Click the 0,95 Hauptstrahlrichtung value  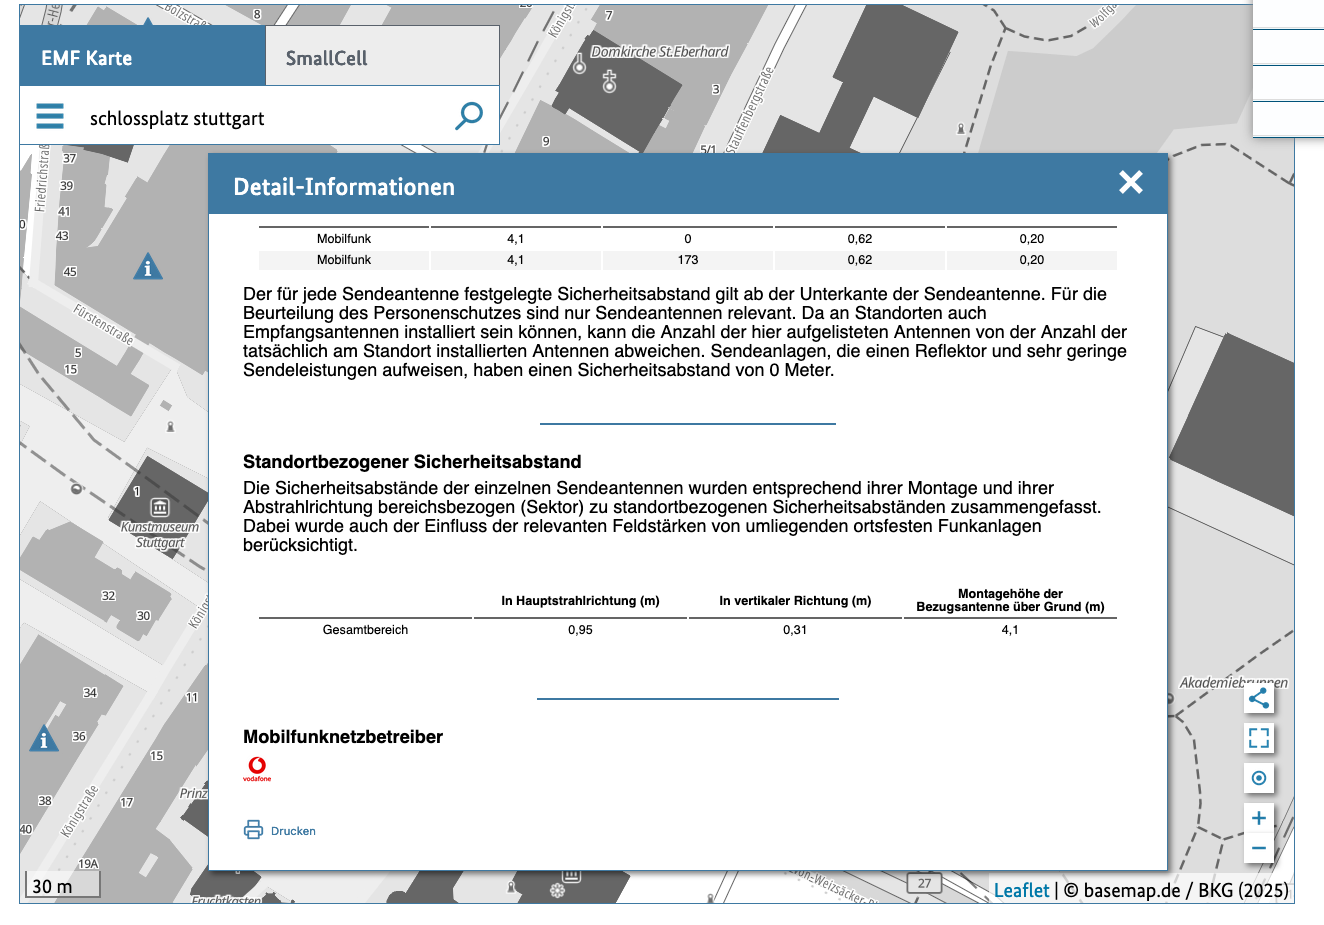[580, 630]
